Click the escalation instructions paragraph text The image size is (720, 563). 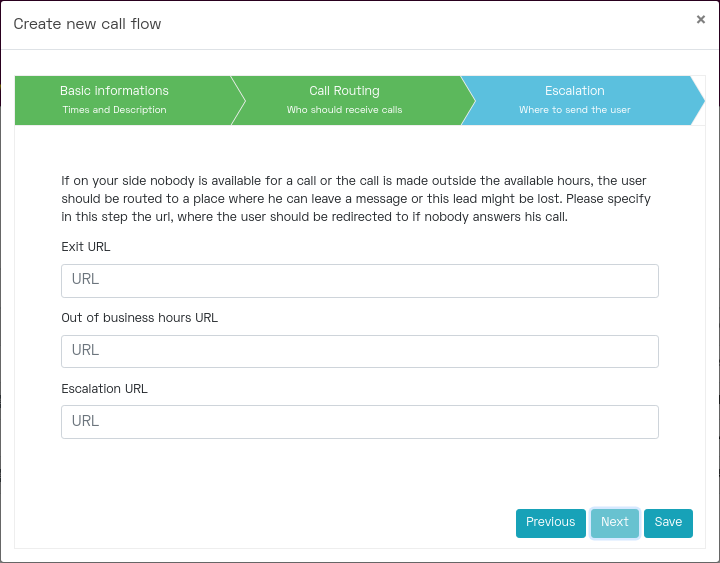(x=356, y=198)
